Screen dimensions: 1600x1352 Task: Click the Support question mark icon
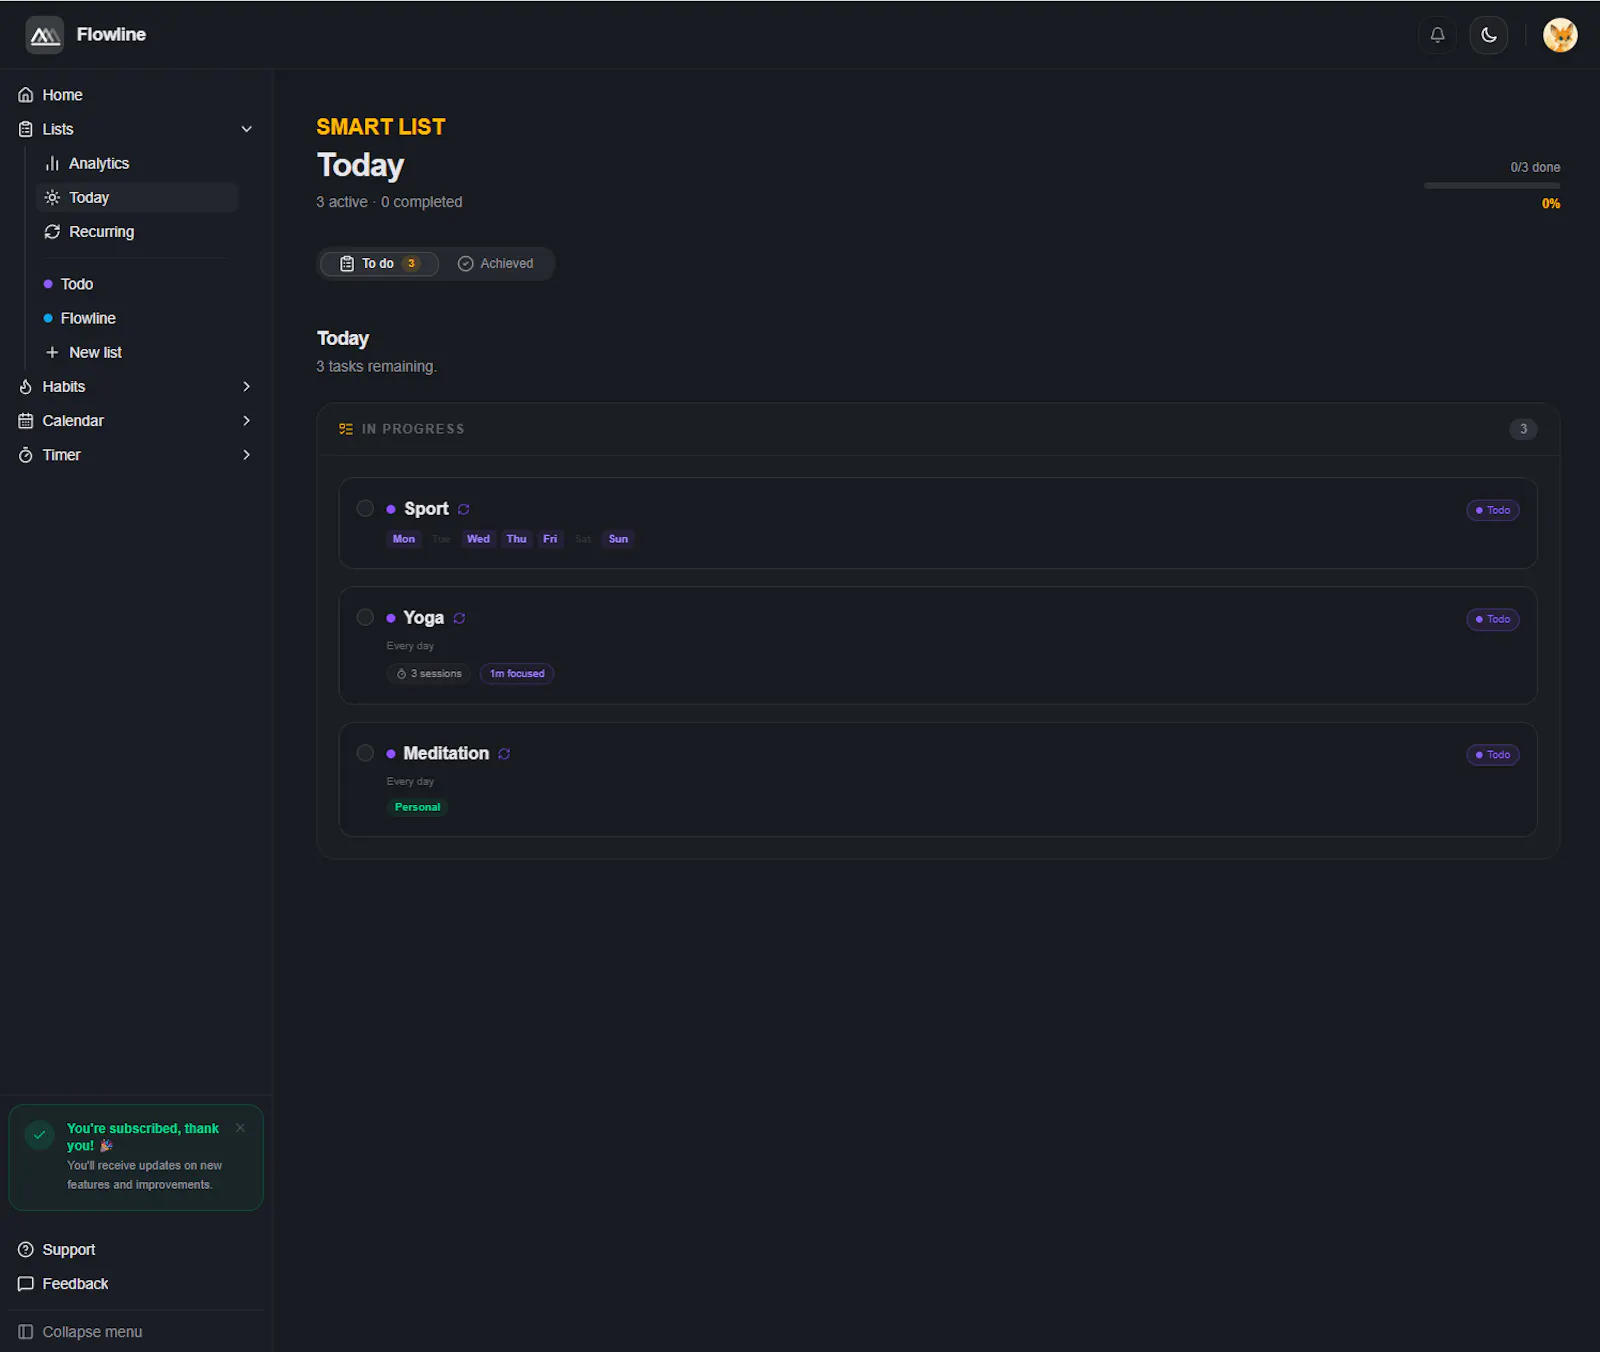point(26,1250)
